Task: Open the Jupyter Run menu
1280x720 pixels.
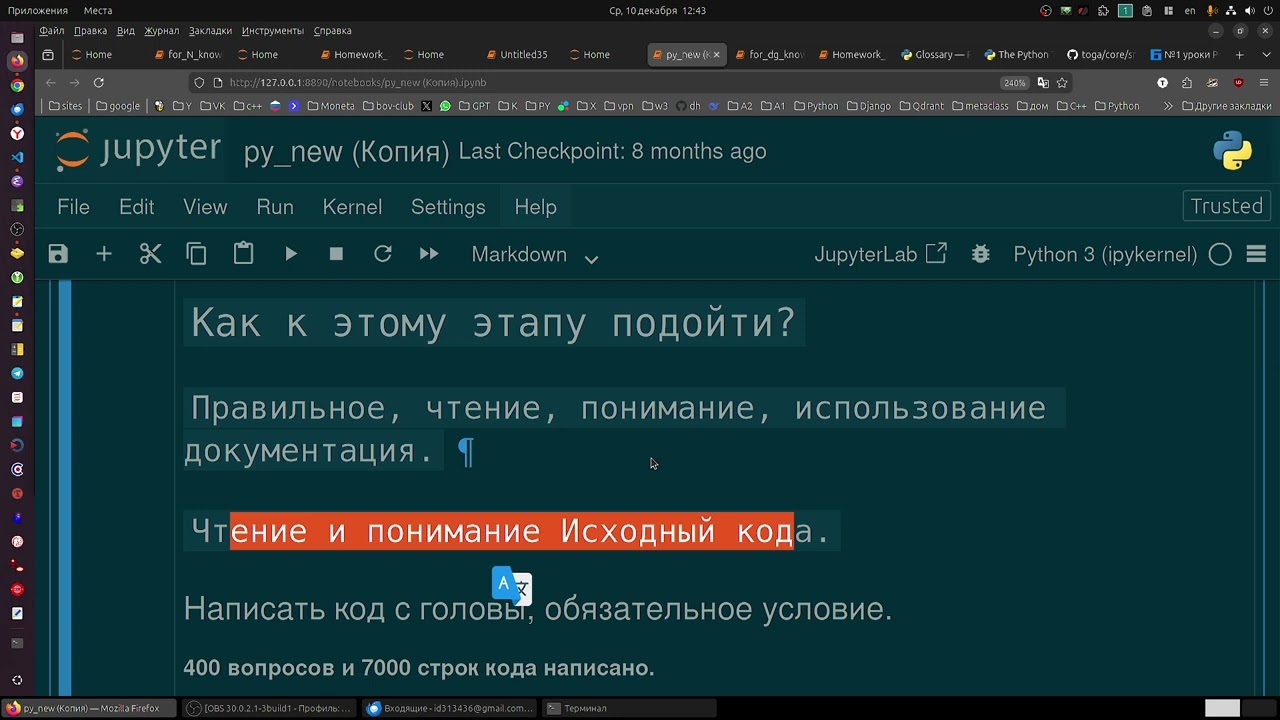Action: (x=275, y=206)
